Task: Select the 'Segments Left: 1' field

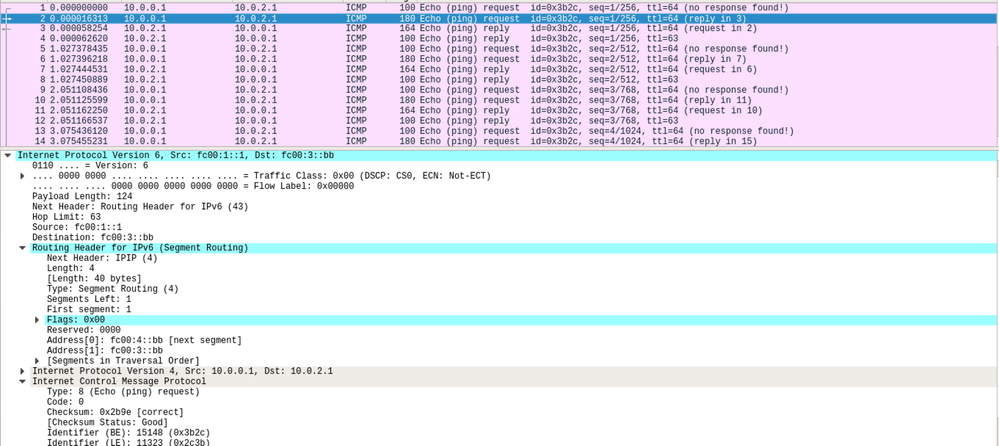Action: coord(89,299)
